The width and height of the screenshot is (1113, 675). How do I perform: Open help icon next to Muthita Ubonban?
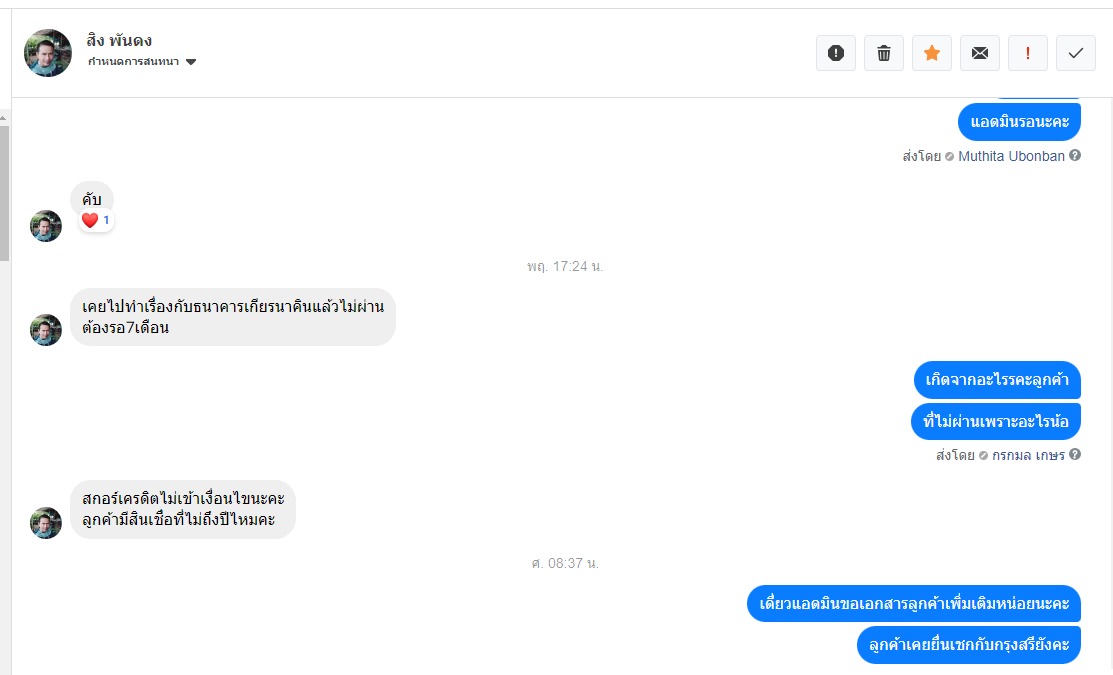[1075, 155]
